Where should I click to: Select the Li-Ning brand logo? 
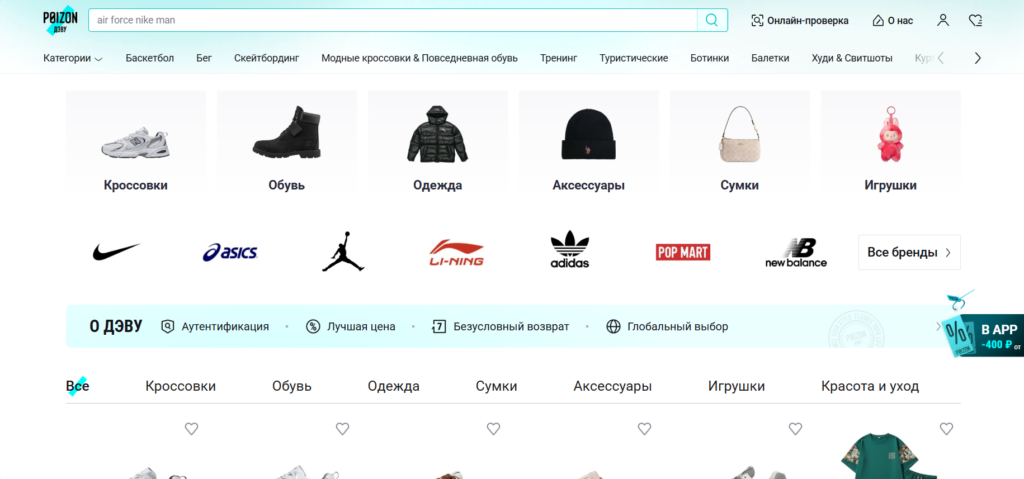click(x=456, y=252)
